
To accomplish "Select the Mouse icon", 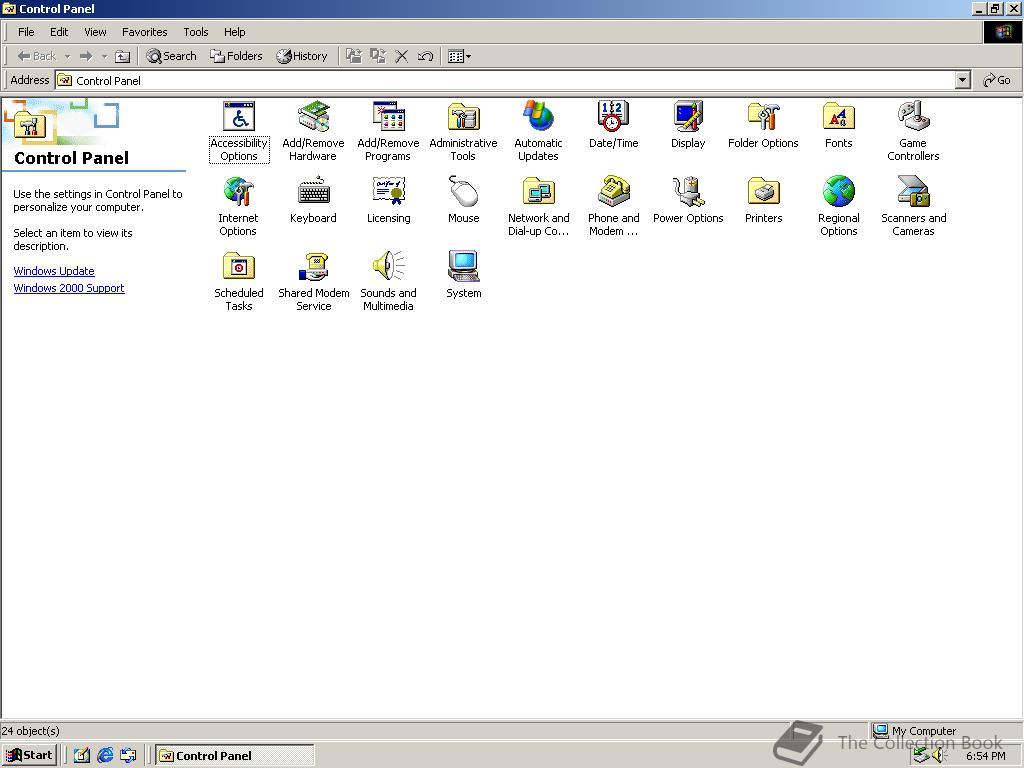I will coord(464,200).
